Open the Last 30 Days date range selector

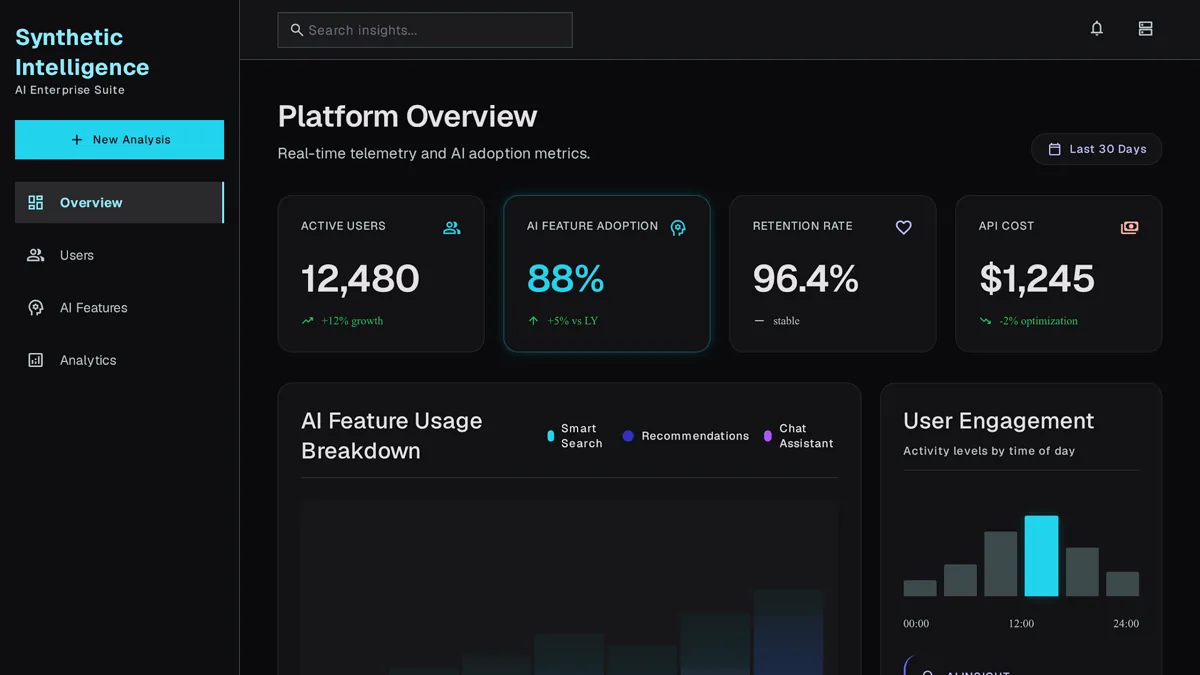[x=1097, y=149]
